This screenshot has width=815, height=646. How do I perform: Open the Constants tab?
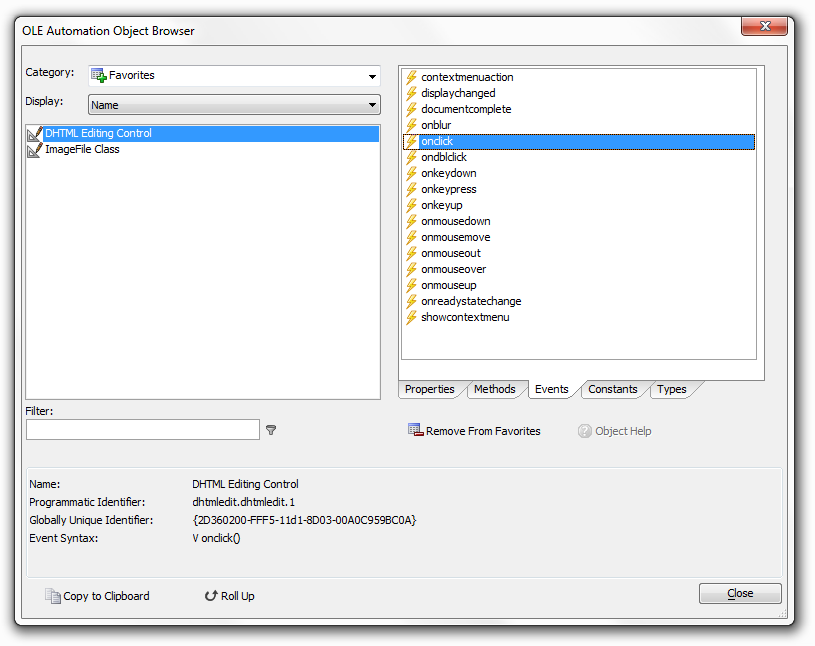click(612, 389)
